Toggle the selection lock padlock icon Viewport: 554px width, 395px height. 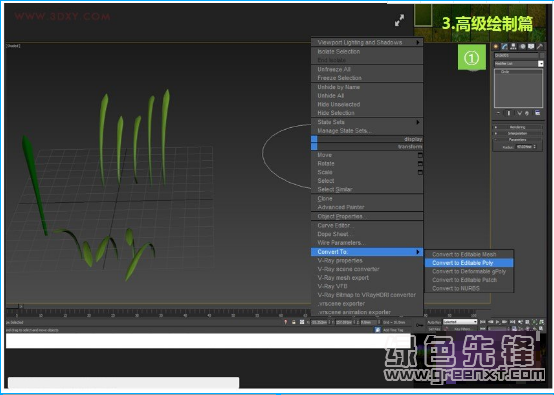pyautogui.click(x=293, y=322)
